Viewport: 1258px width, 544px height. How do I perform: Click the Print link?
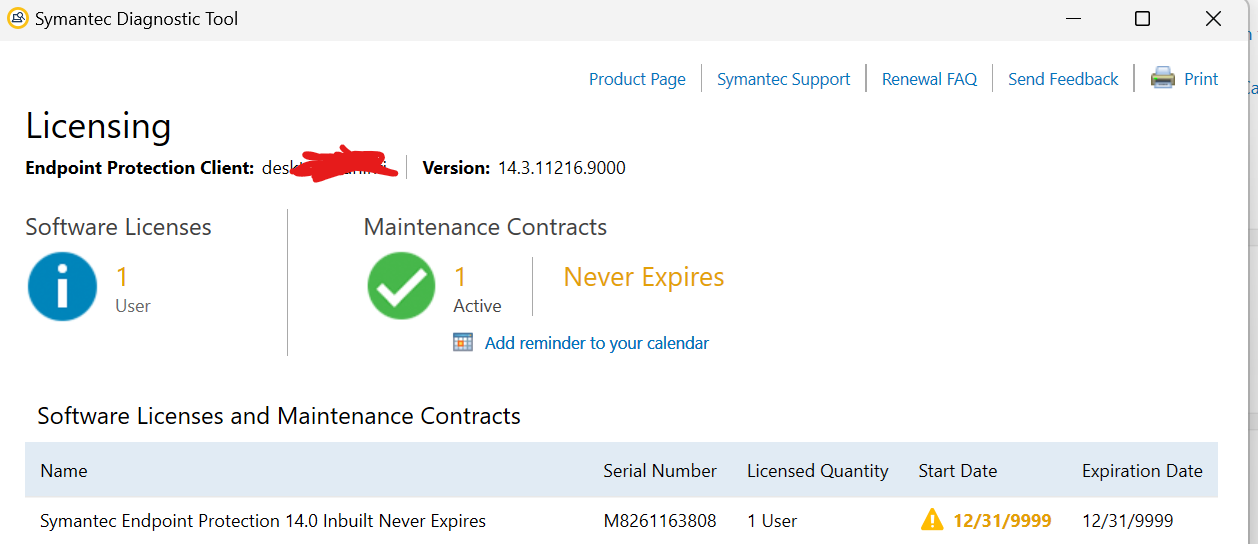(1201, 79)
